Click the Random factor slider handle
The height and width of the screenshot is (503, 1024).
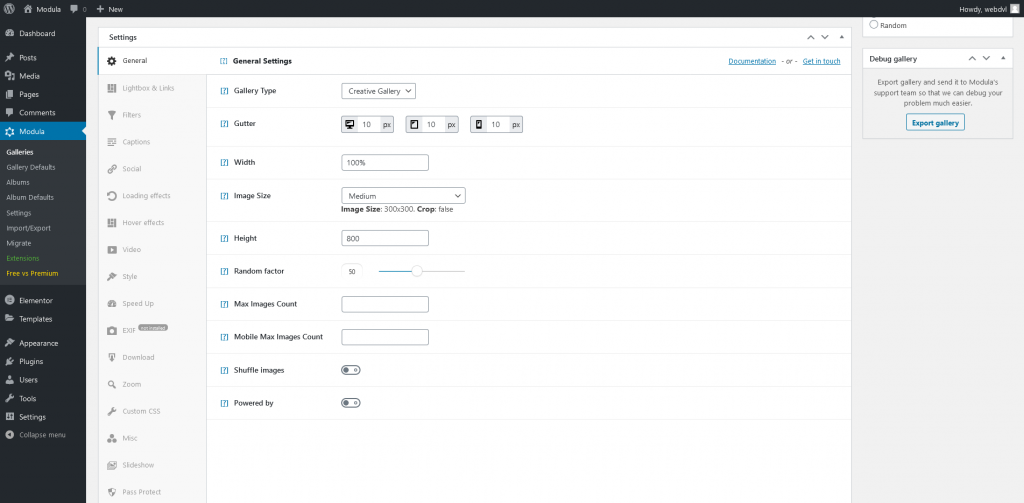[x=417, y=271]
